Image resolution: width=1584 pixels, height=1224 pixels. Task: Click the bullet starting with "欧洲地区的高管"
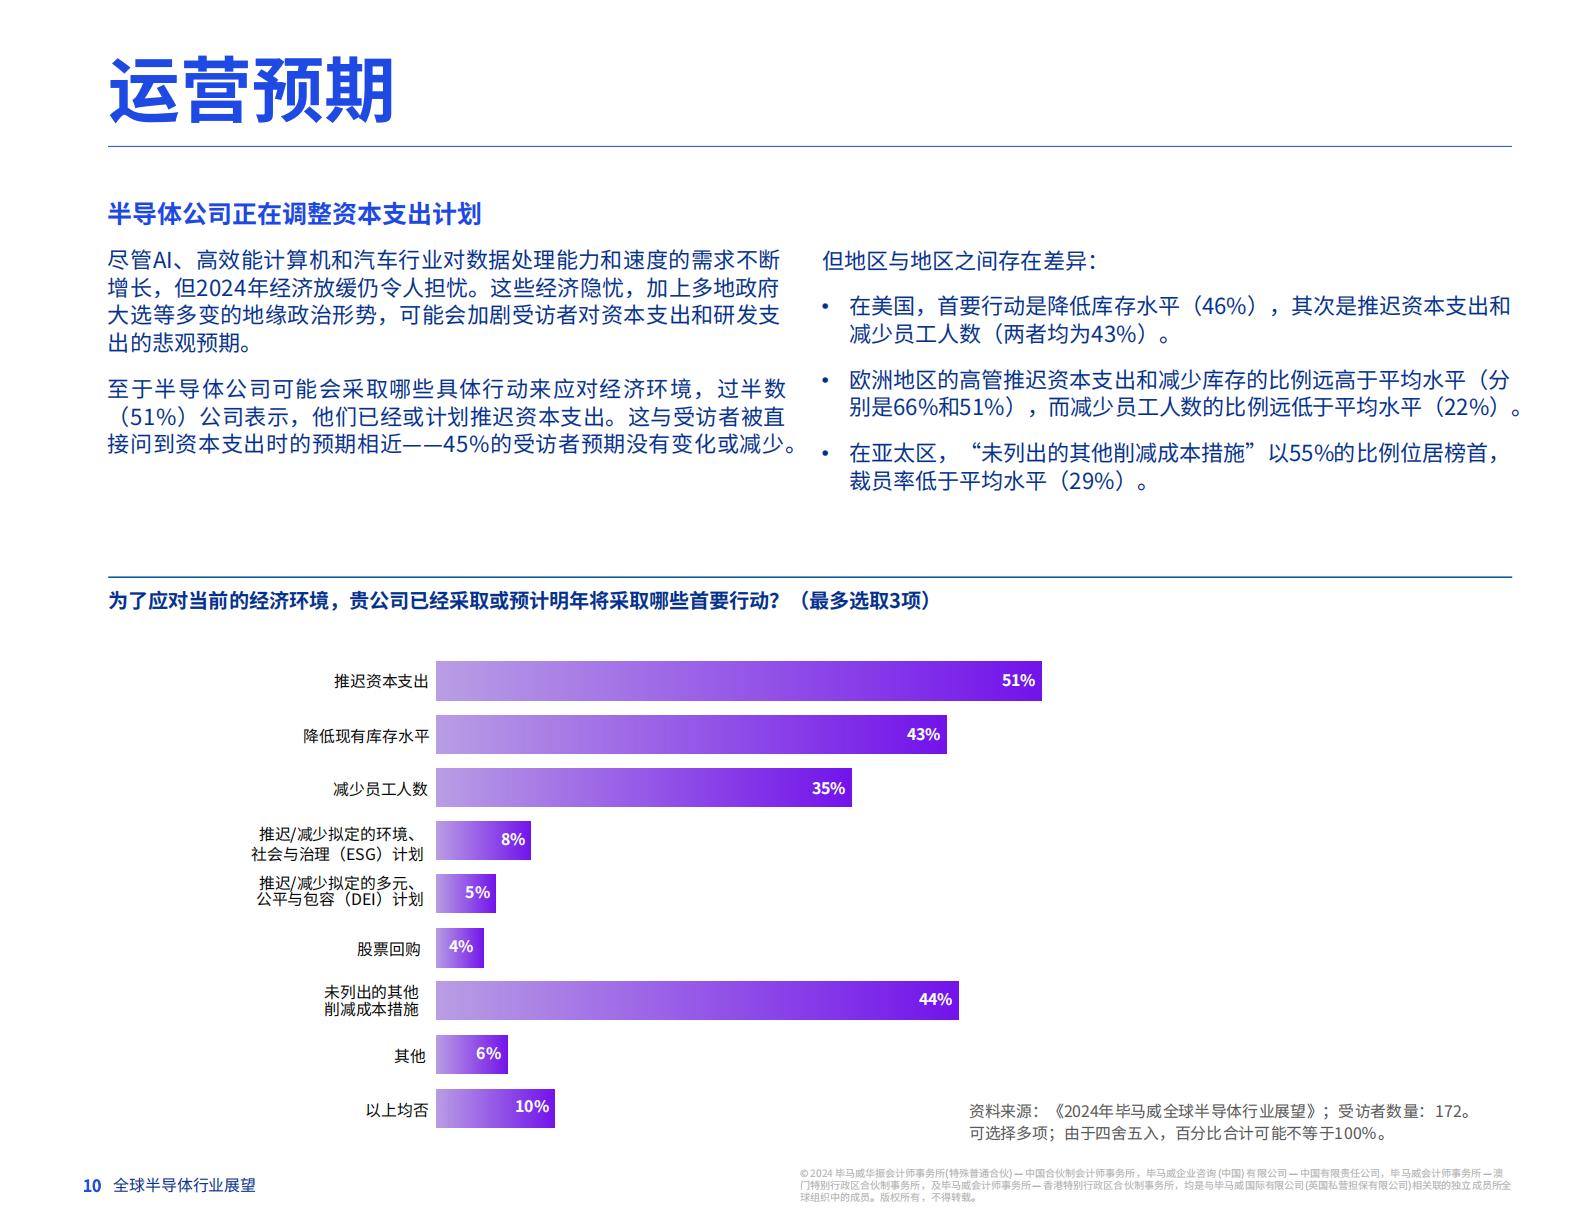(x=1186, y=393)
